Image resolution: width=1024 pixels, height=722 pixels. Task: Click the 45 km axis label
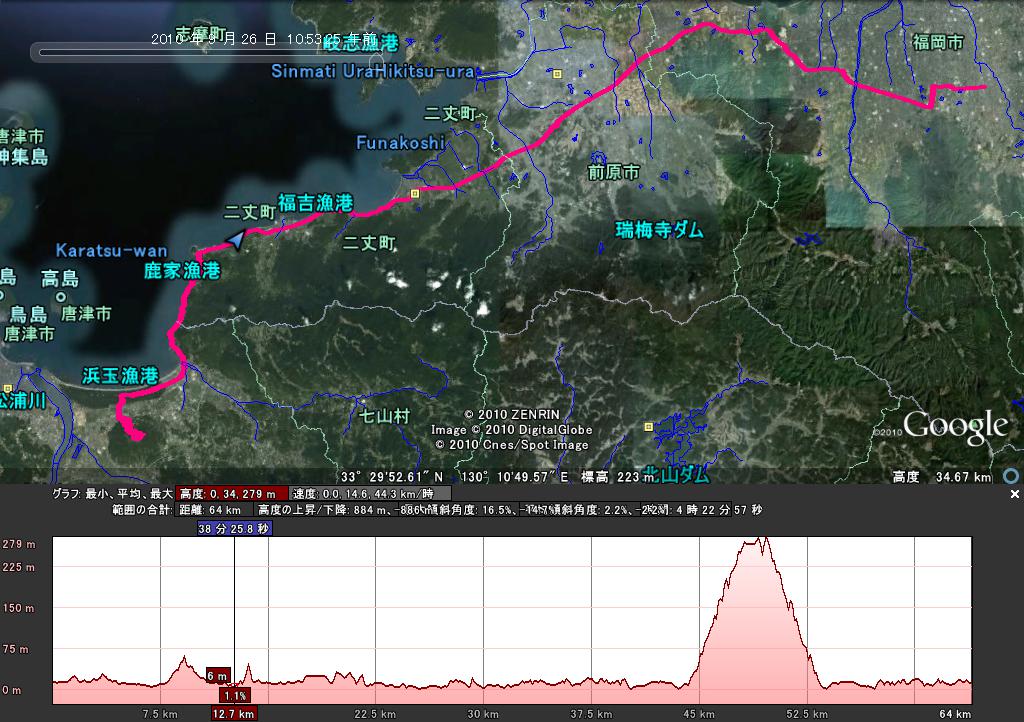coord(699,714)
